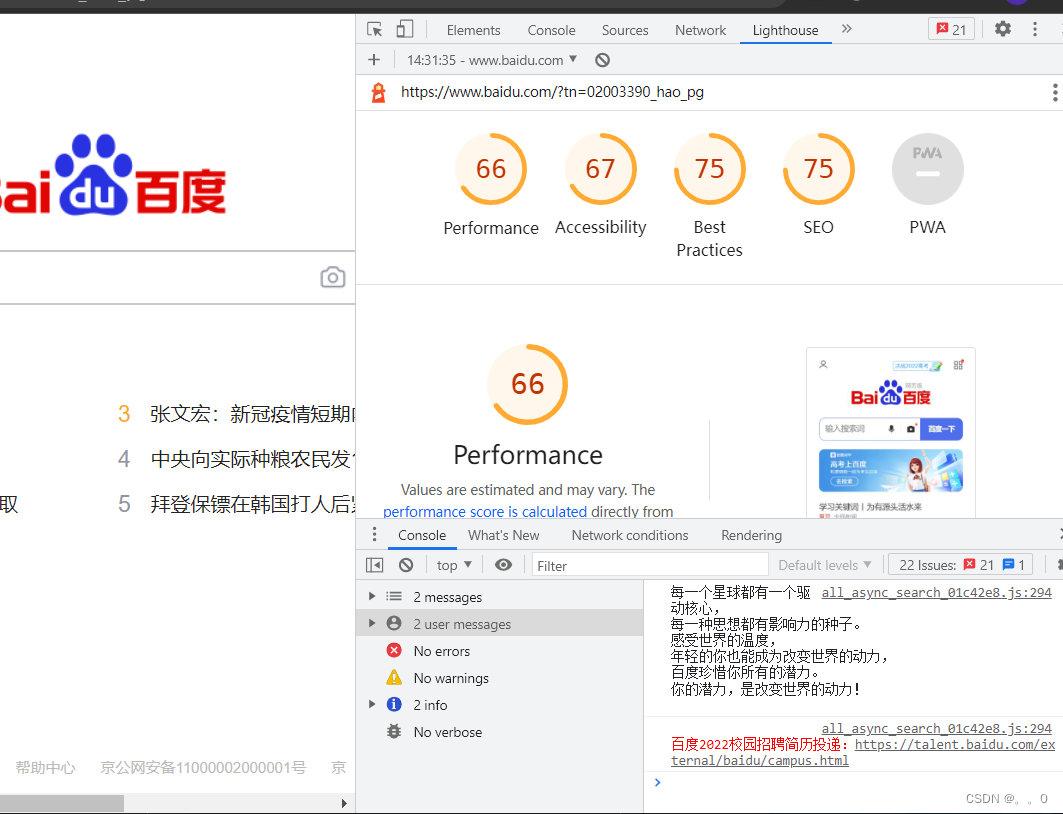Viewport: 1063px width, 814px height.
Task: Select the inspect element icon
Action: 374,29
